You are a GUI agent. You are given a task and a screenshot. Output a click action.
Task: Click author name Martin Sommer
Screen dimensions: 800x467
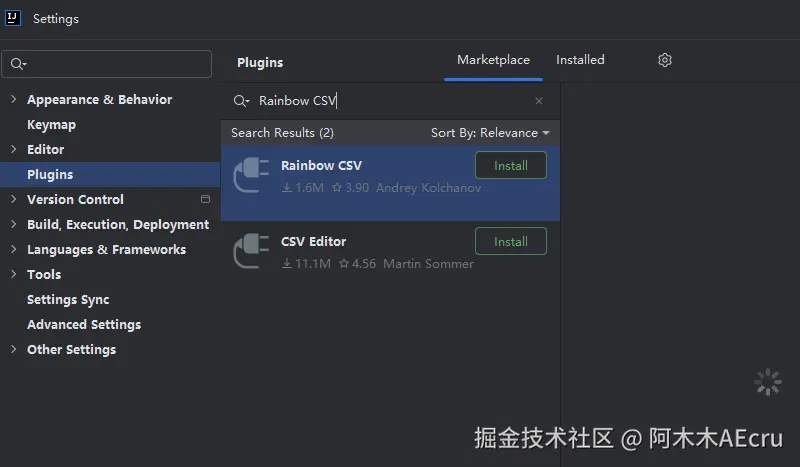click(x=429, y=264)
